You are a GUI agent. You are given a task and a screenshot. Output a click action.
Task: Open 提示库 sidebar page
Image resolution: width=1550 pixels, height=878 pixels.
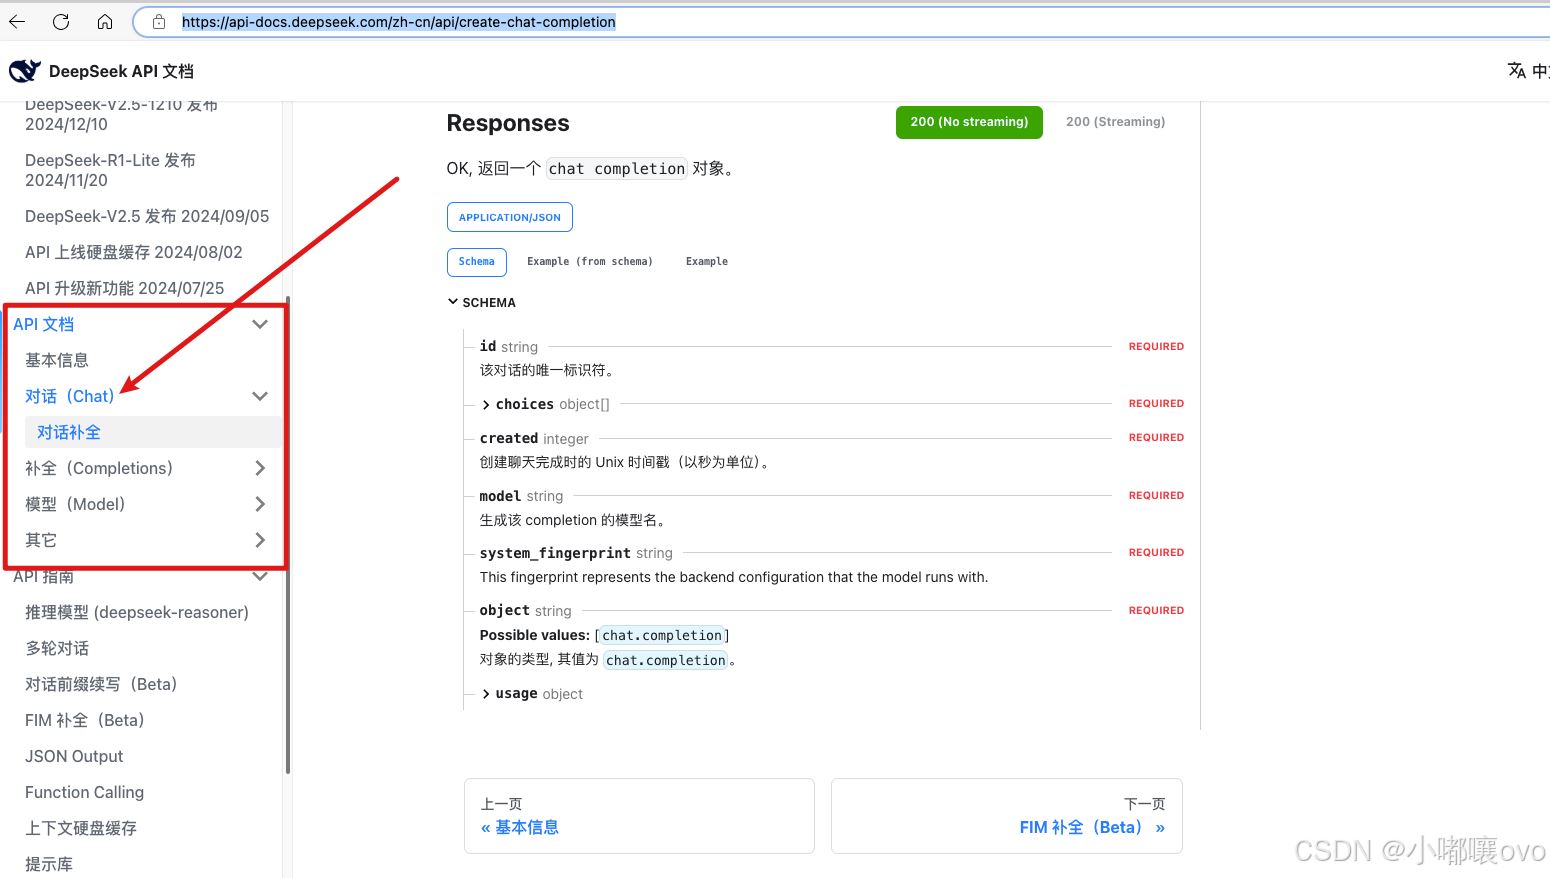click(49, 864)
